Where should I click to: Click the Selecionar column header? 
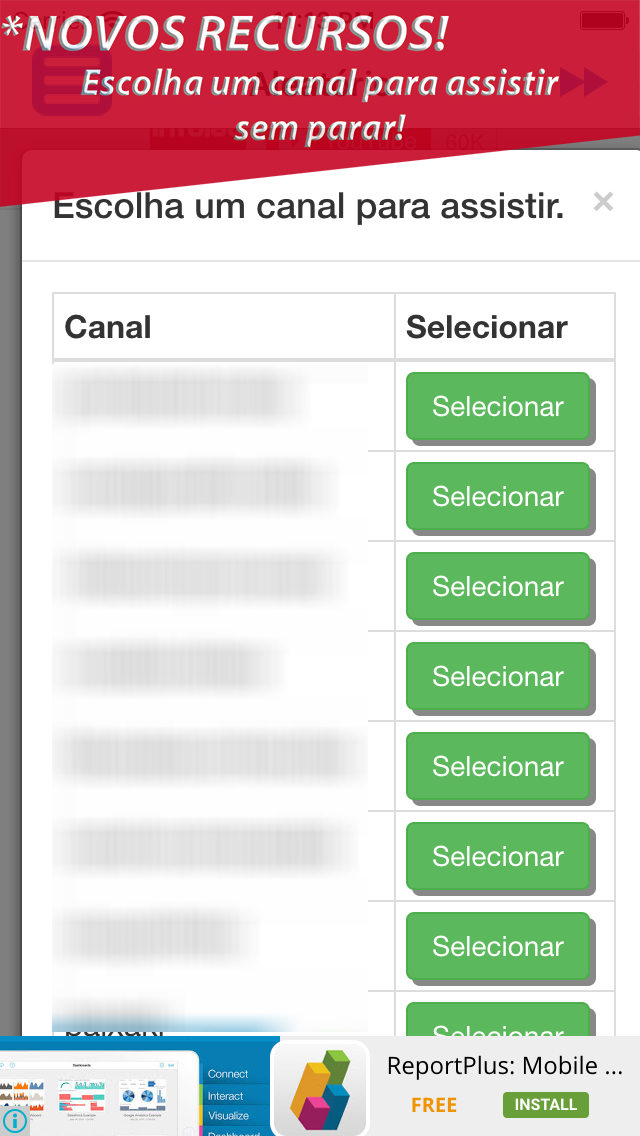(486, 327)
